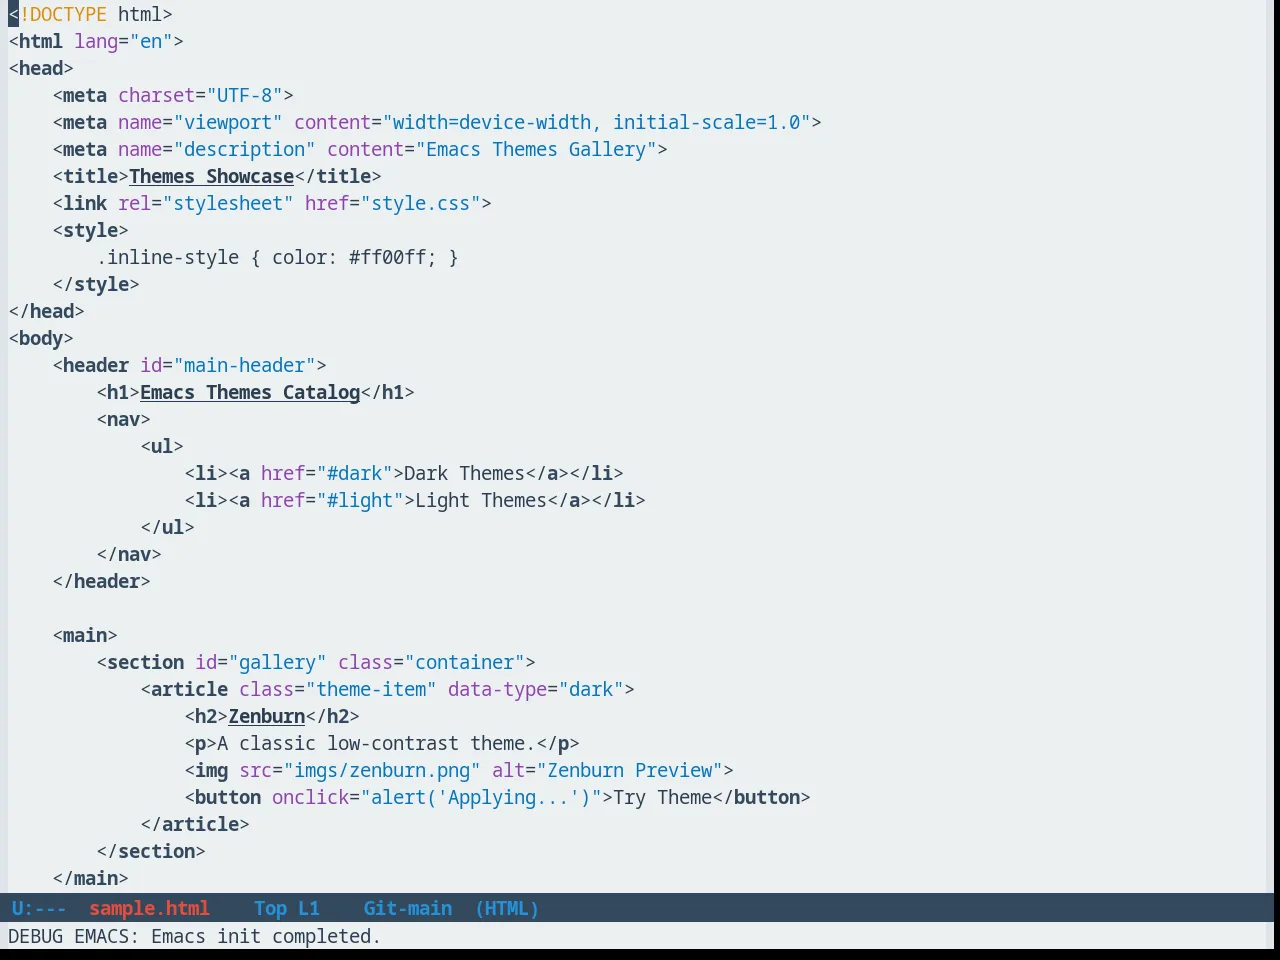The image size is (1280, 960).
Task: Click the "main-header" id value
Action: pyautogui.click(x=245, y=365)
